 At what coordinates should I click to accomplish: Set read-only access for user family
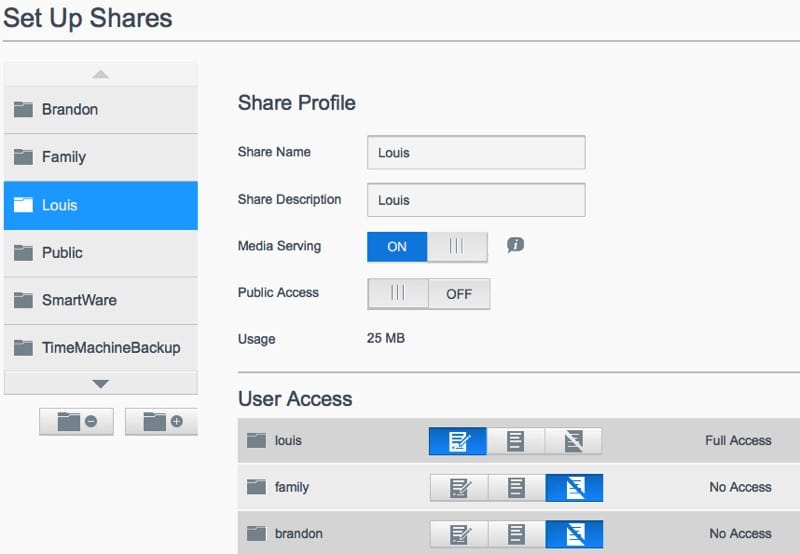pos(516,488)
